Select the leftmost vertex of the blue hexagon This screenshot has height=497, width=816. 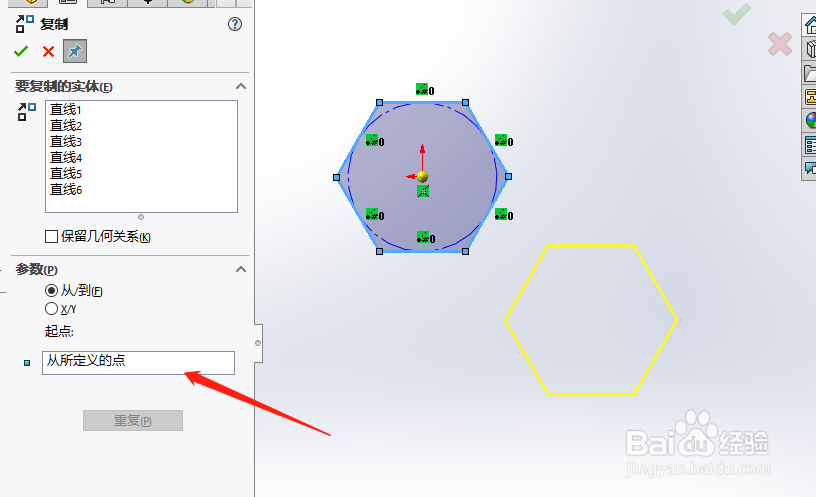point(337,177)
